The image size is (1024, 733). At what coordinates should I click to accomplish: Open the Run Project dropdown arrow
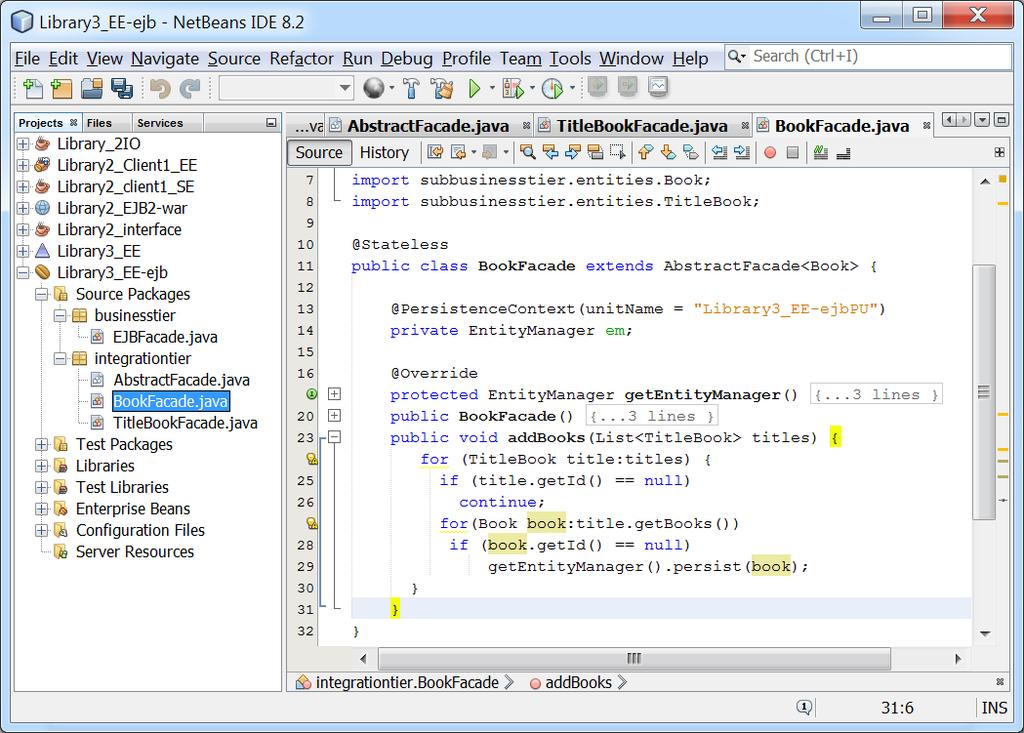492,88
